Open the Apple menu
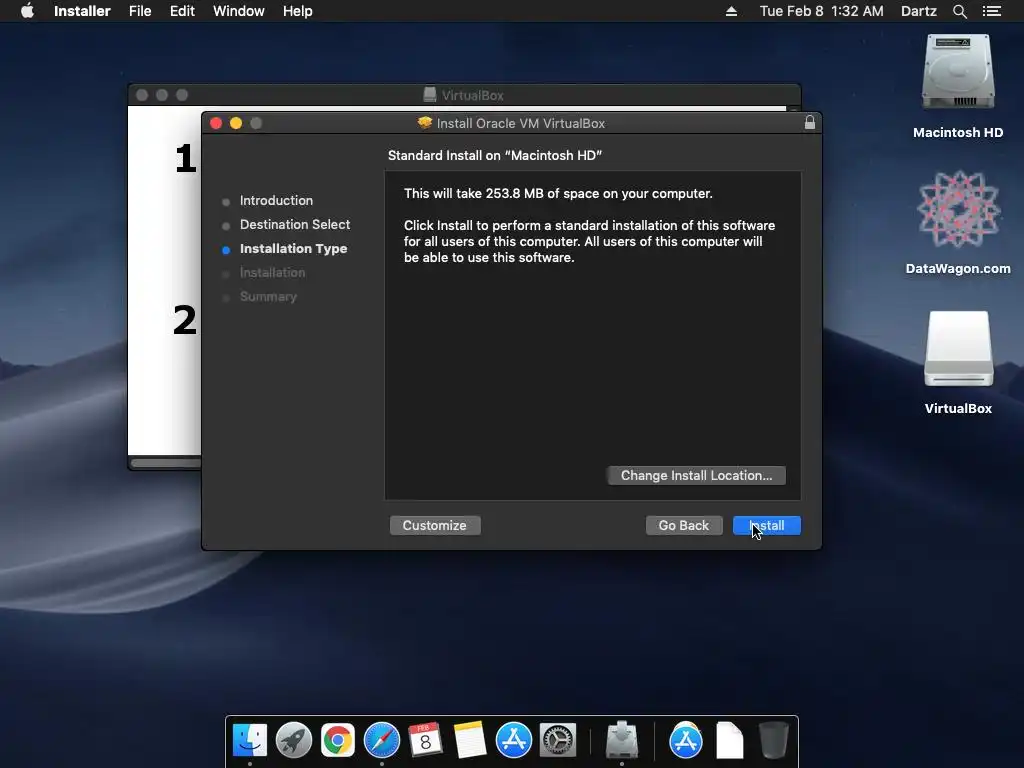 pos(27,11)
